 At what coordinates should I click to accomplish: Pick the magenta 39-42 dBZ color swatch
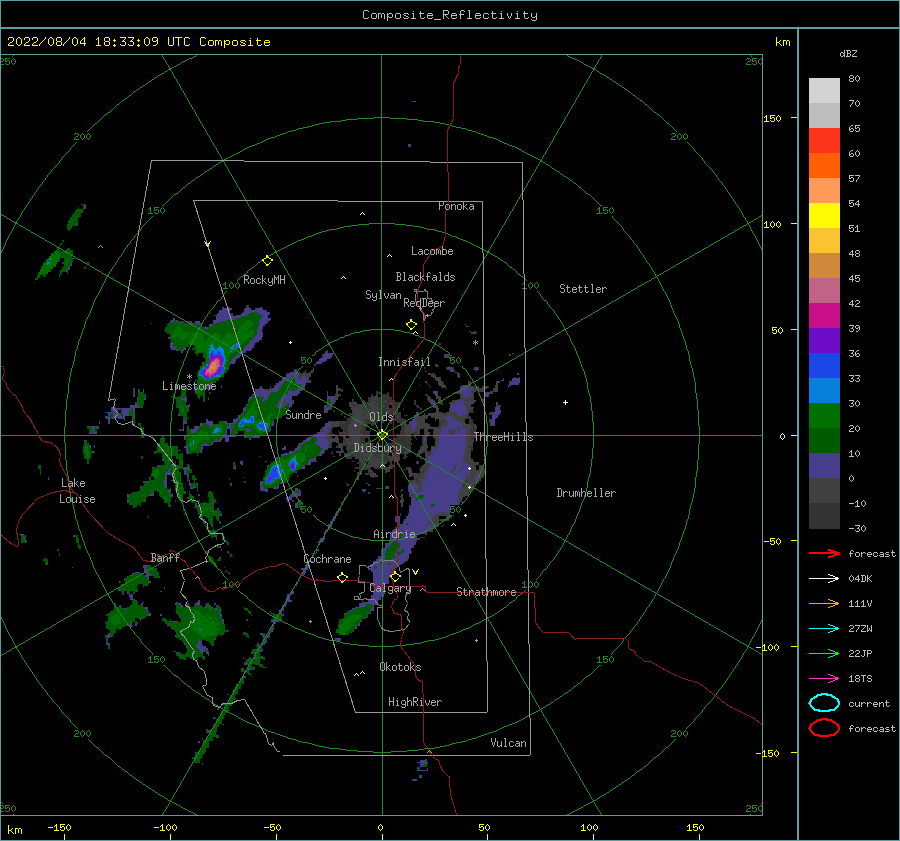pyautogui.click(x=824, y=316)
